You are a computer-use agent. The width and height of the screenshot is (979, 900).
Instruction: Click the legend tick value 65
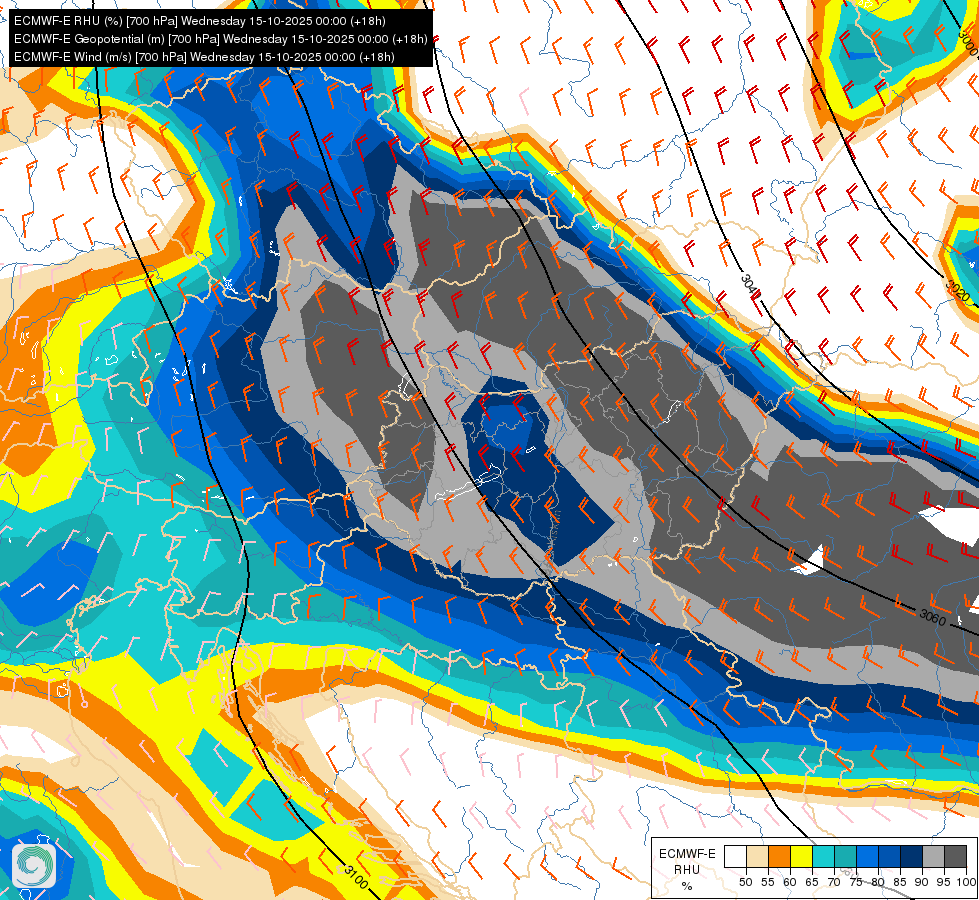click(x=812, y=882)
